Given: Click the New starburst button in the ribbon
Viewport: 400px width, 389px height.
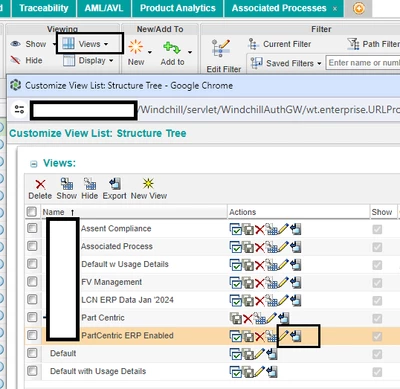Looking at the screenshot, I should 136,52.
